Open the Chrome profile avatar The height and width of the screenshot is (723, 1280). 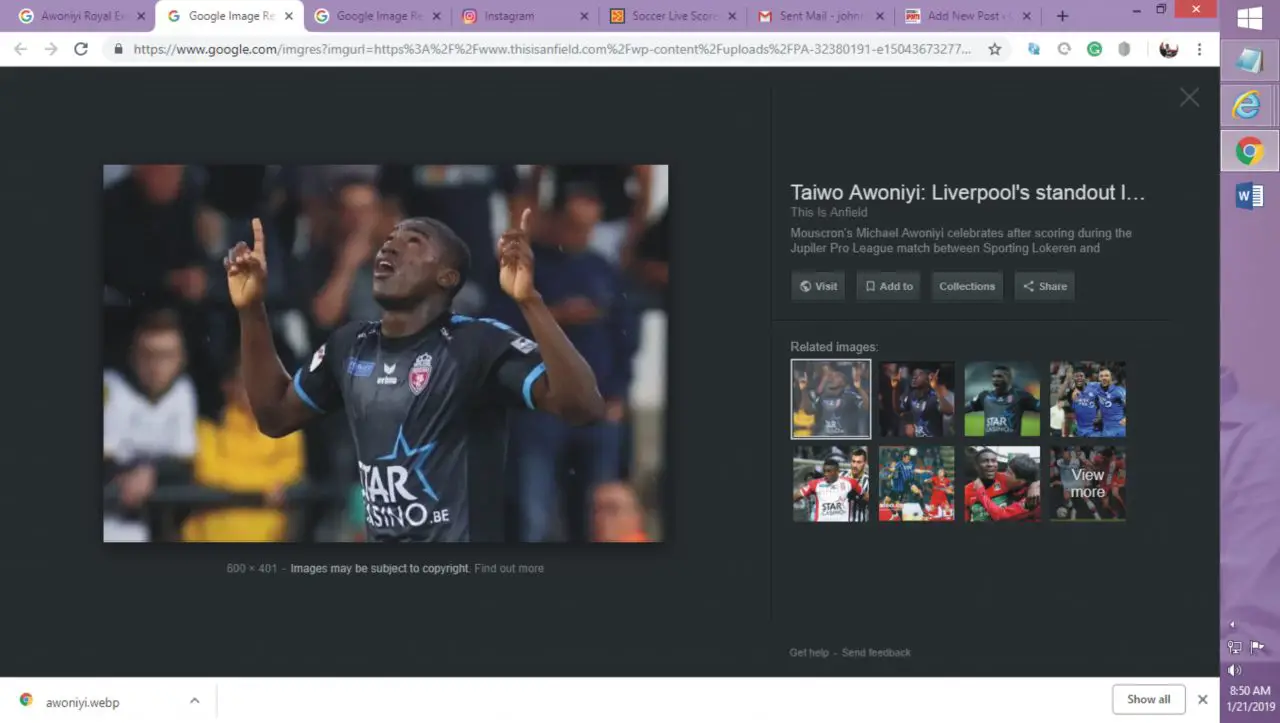tap(1168, 49)
